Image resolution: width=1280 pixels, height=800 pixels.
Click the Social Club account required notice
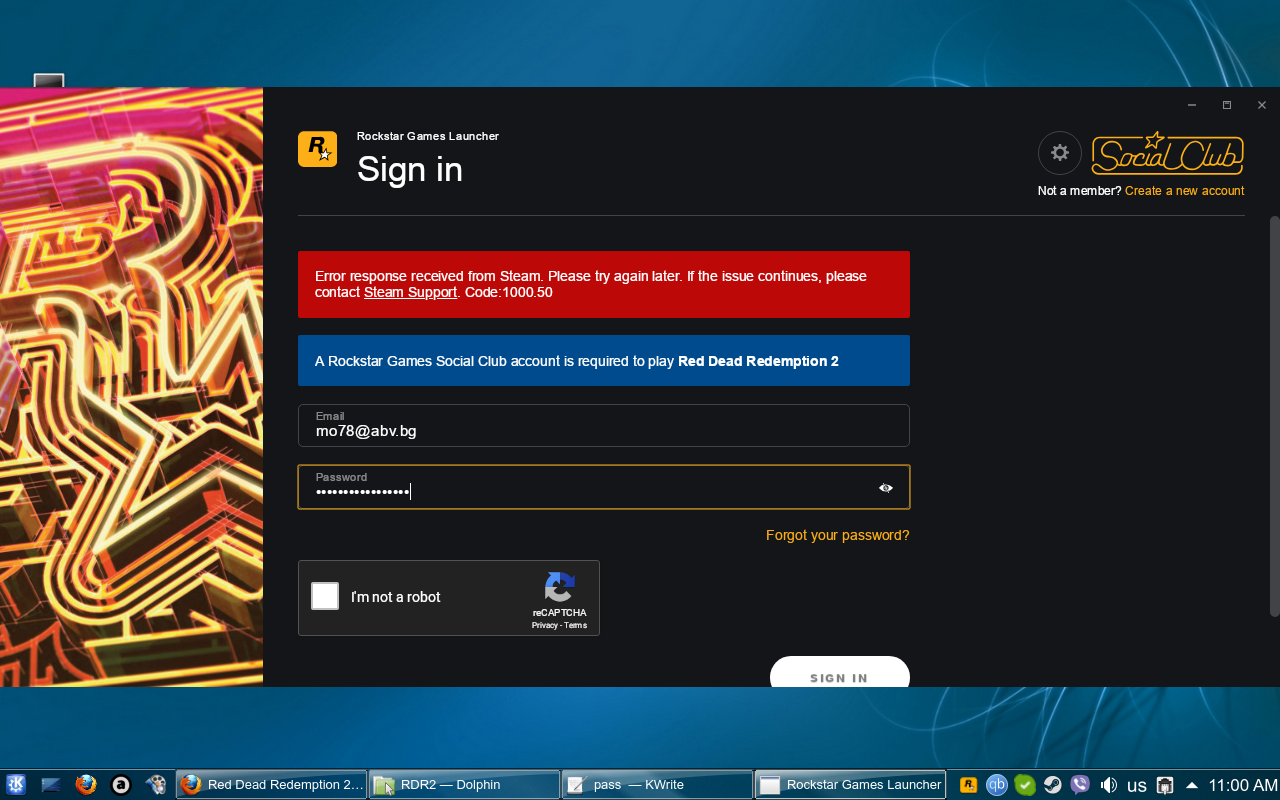click(x=604, y=361)
